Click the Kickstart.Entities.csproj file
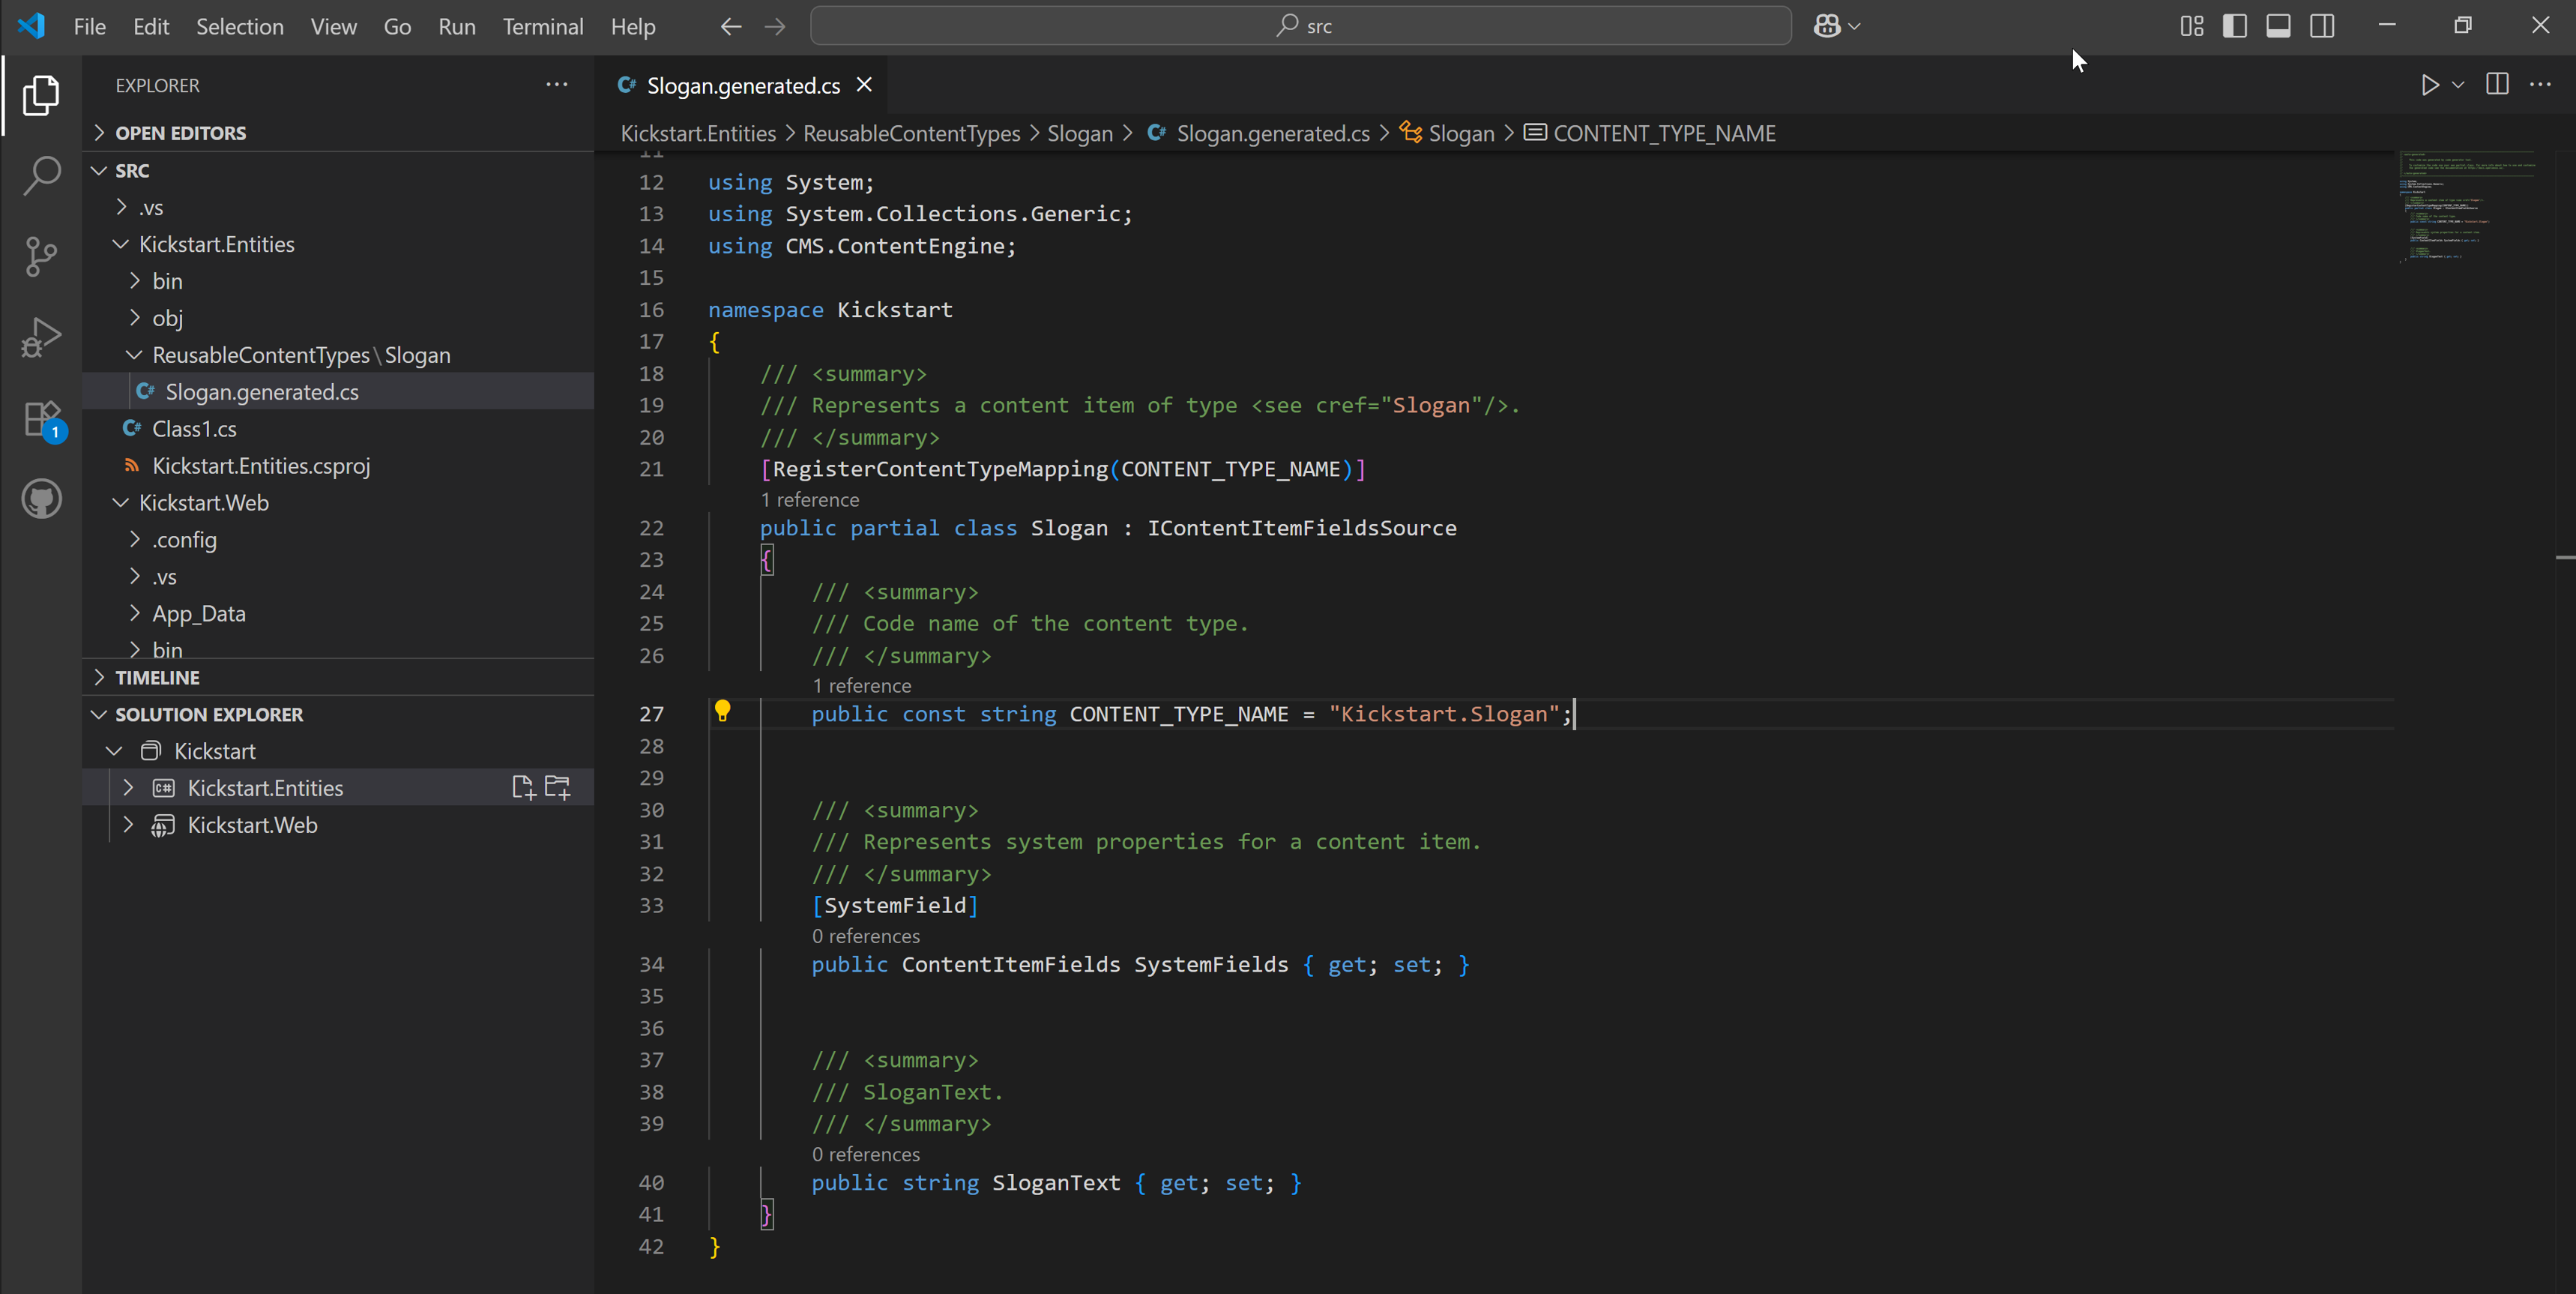The height and width of the screenshot is (1294, 2576). 261,466
